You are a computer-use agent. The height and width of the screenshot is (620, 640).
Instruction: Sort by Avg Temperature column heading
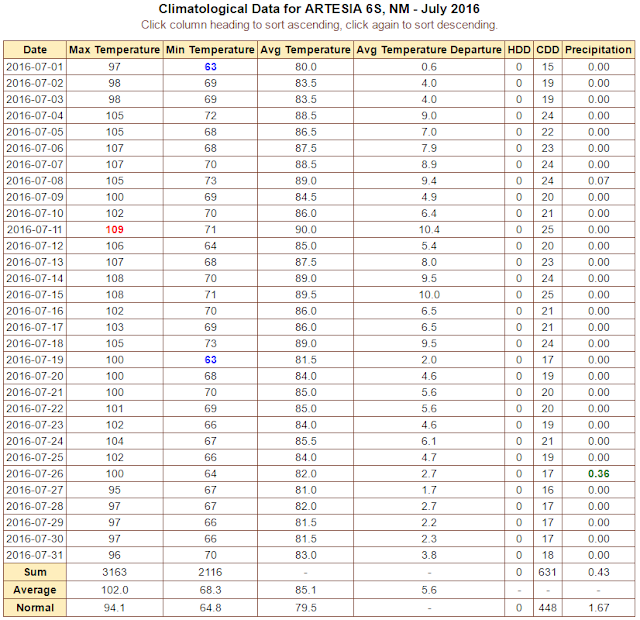(305, 50)
